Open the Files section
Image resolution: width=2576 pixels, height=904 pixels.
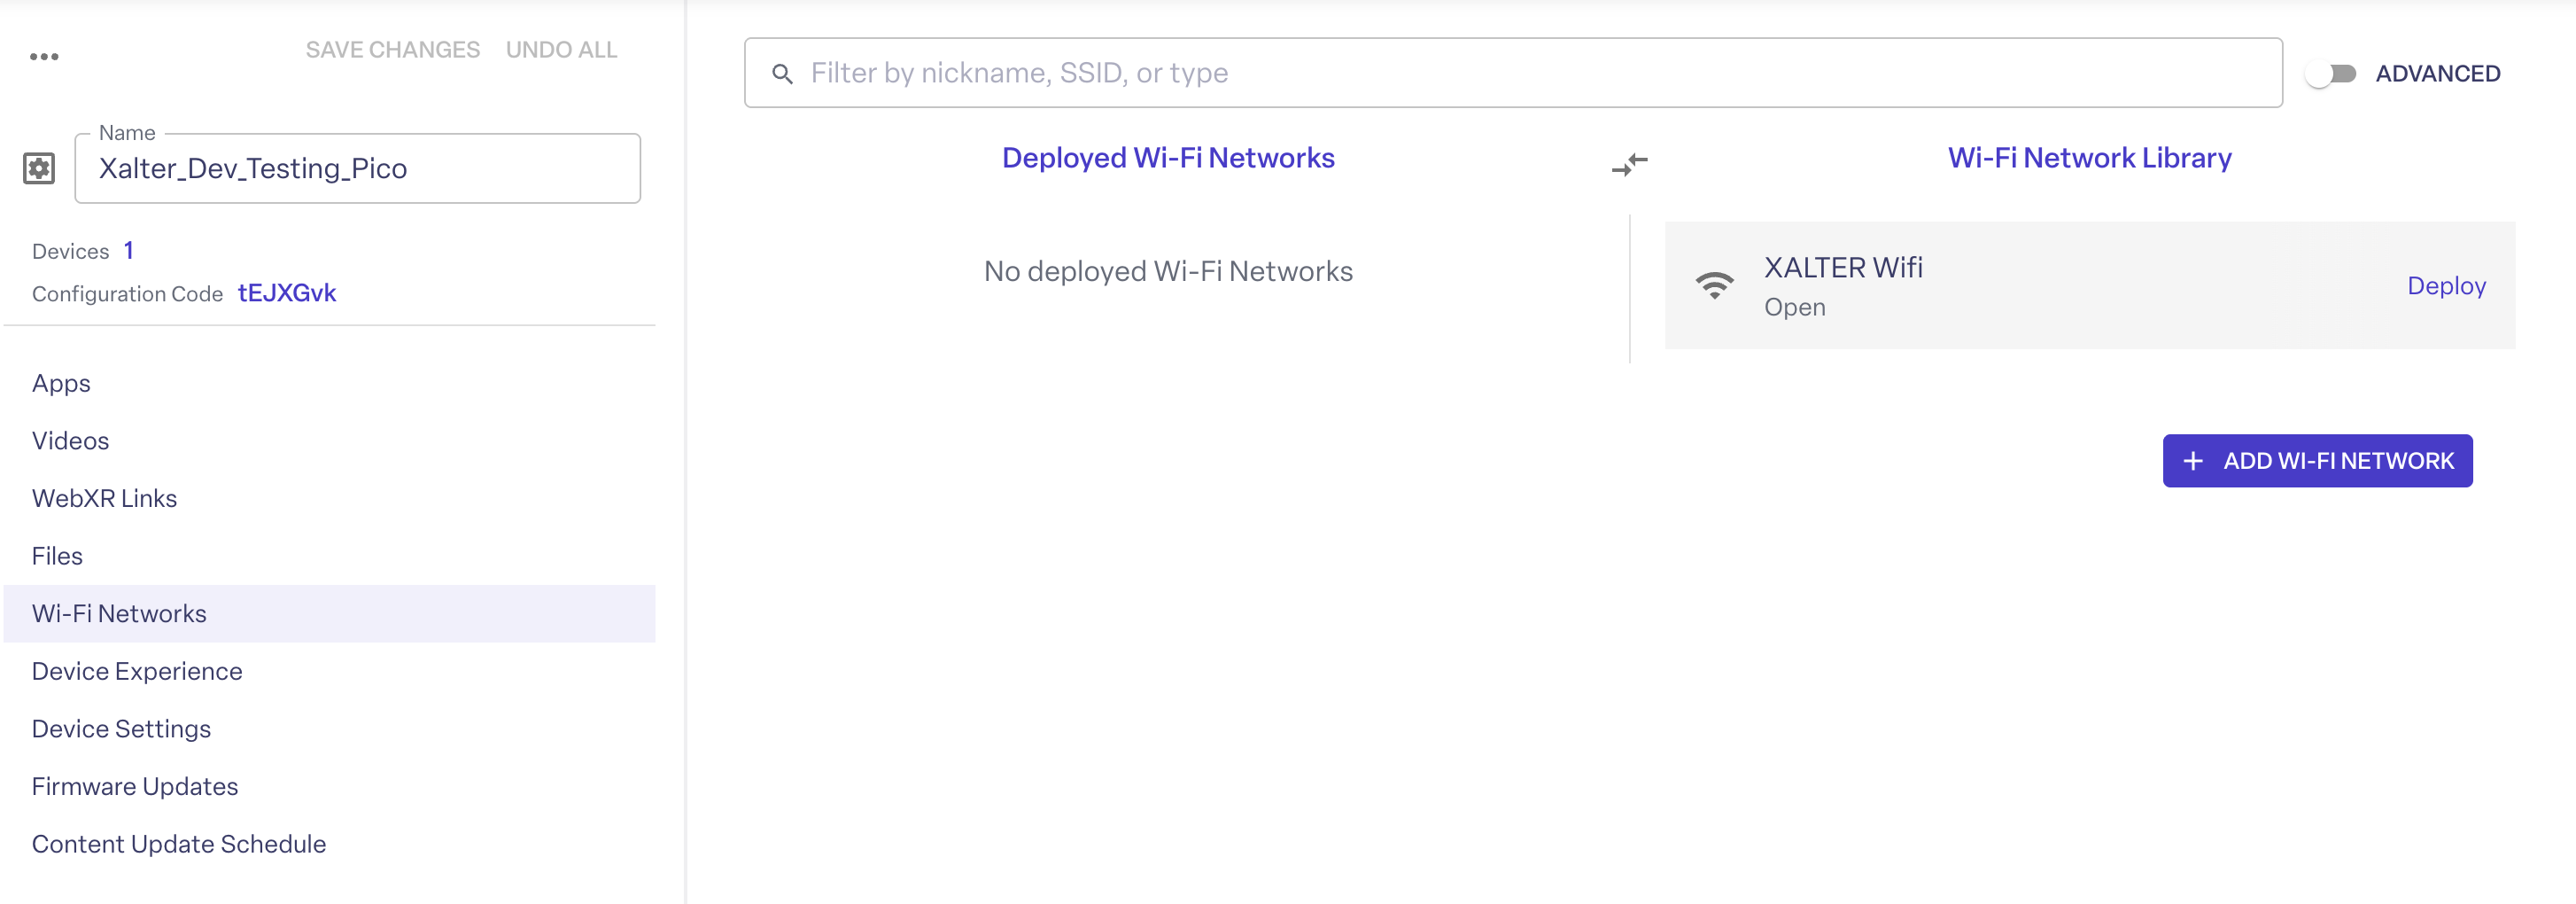tap(330, 556)
